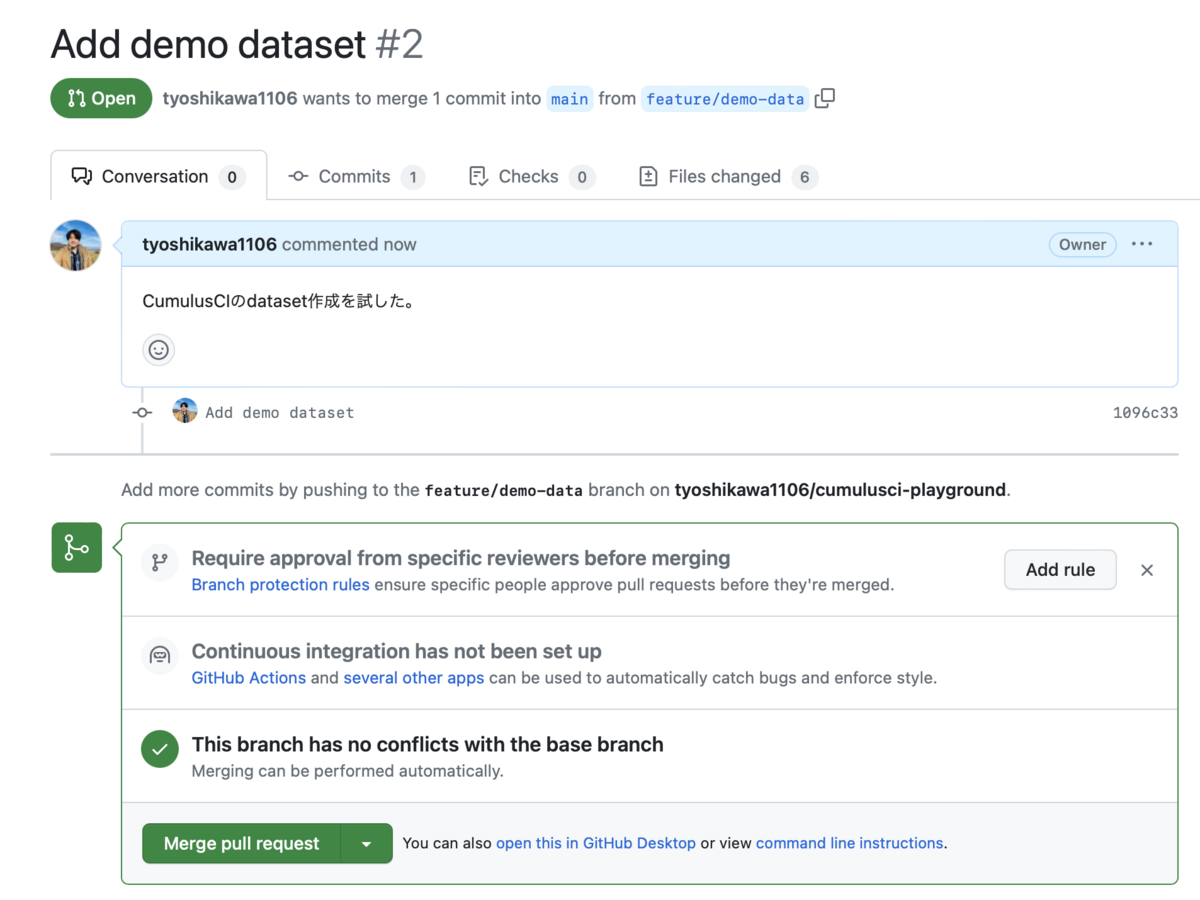Click the view command line instructions link
The image size is (1200, 900).
(x=850, y=843)
